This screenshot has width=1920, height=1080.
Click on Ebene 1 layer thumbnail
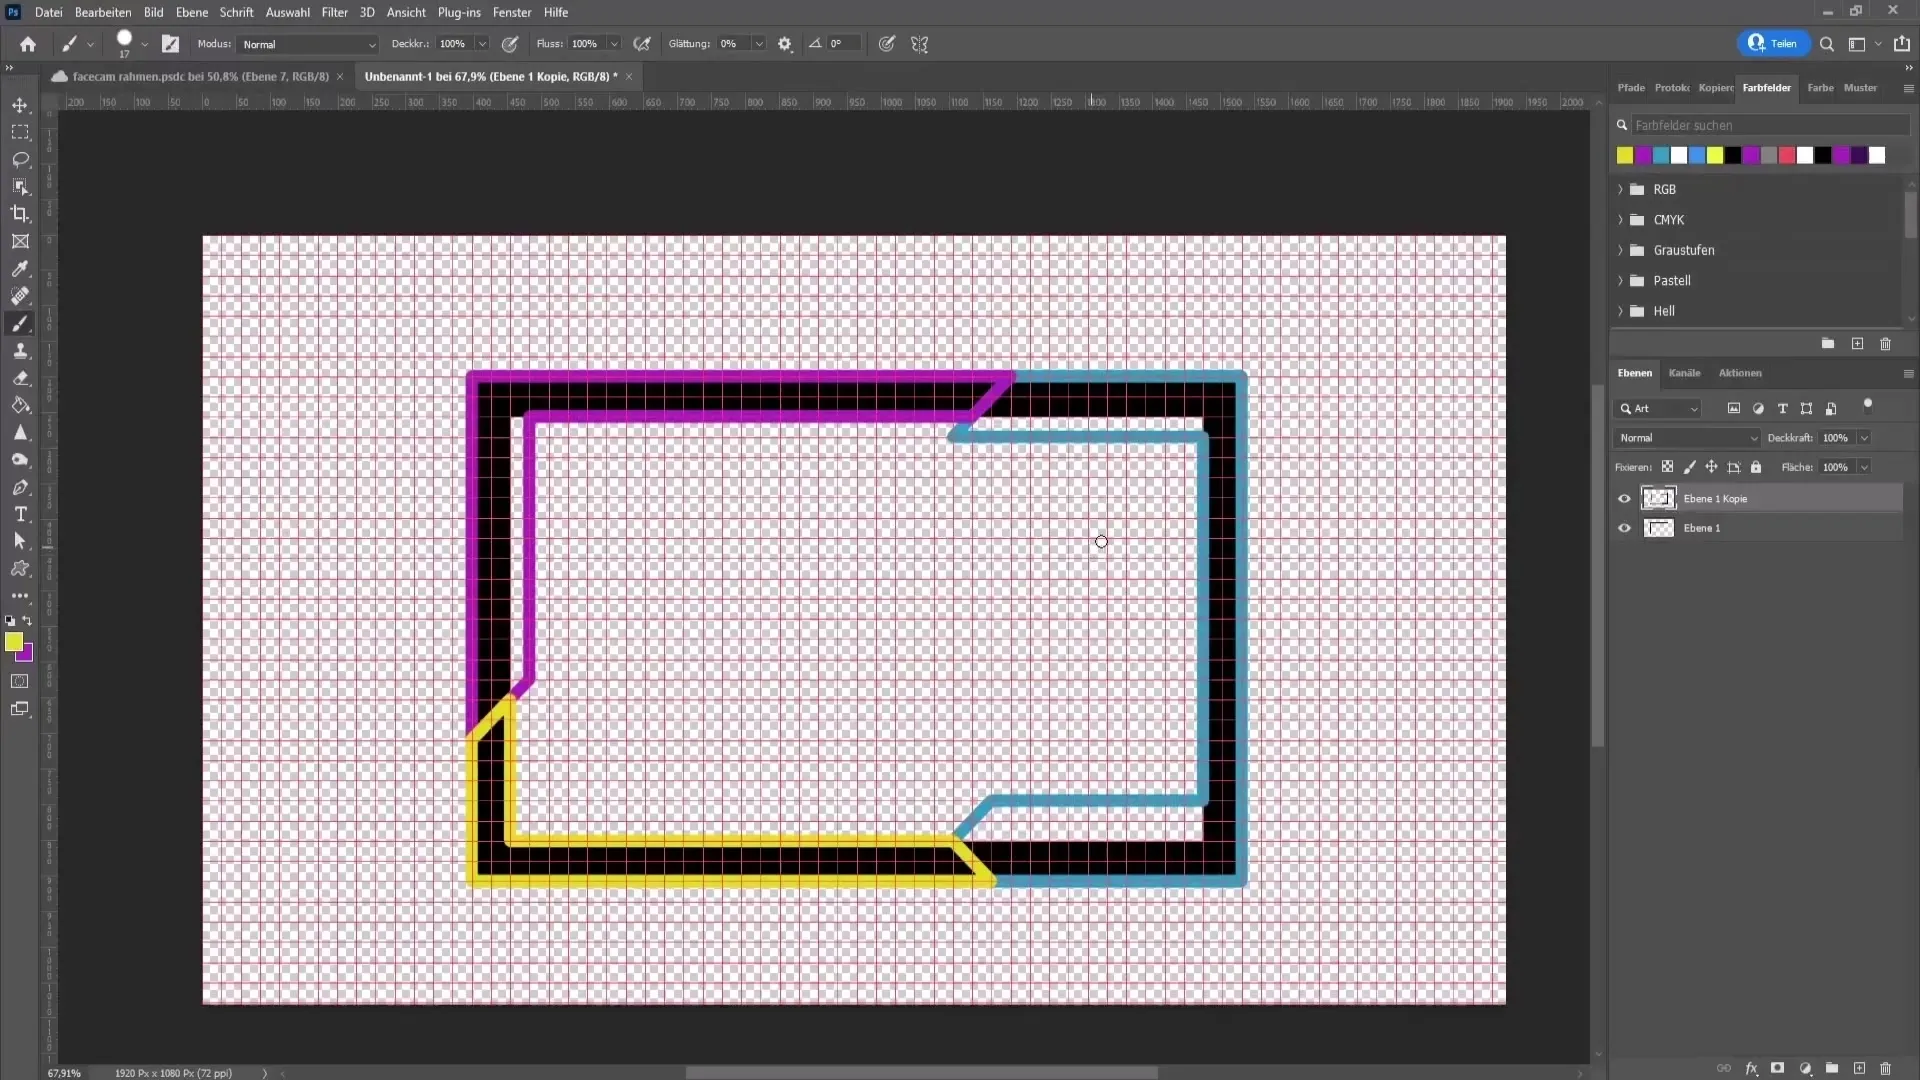tap(1659, 527)
